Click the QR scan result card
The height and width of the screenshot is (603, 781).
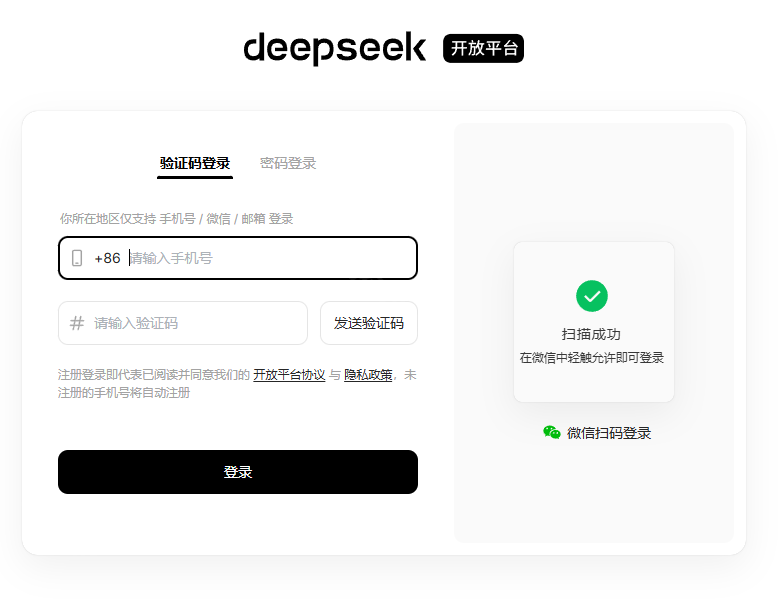pyautogui.click(x=594, y=322)
